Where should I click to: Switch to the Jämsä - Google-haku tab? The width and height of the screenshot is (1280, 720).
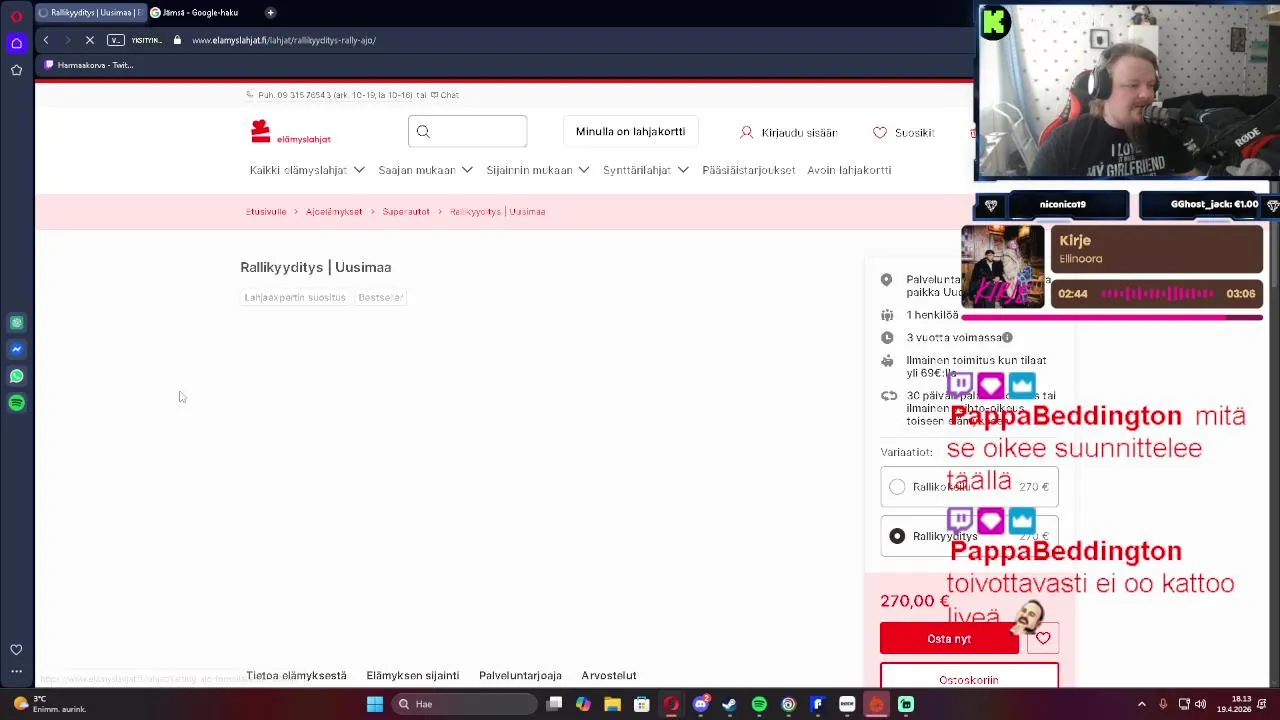[x=200, y=13]
